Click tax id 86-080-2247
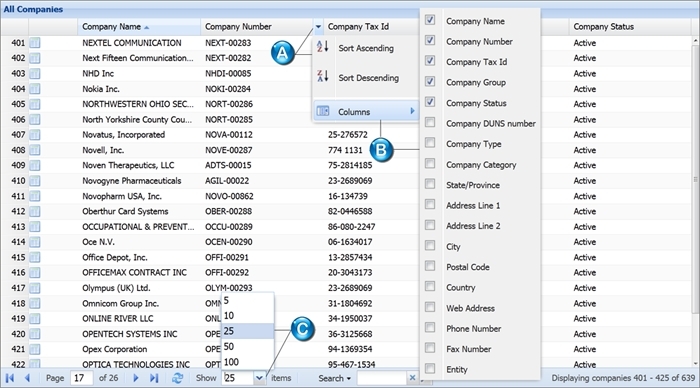The height and width of the screenshot is (388, 700). click(x=351, y=227)
